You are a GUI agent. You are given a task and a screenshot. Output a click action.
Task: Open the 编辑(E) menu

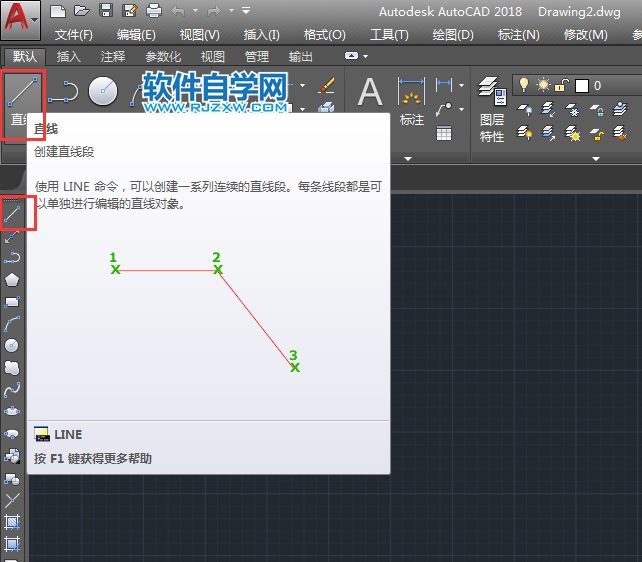coord(136,35)
